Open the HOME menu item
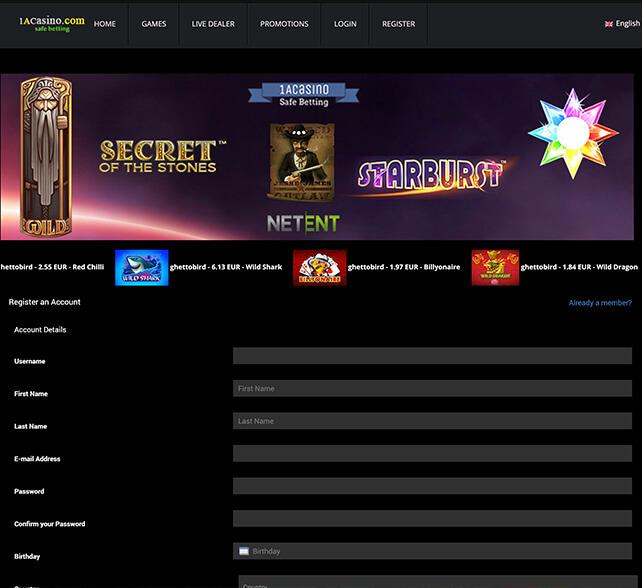The width and height of the screenshot is (642, 588). (x=105, y=24)
